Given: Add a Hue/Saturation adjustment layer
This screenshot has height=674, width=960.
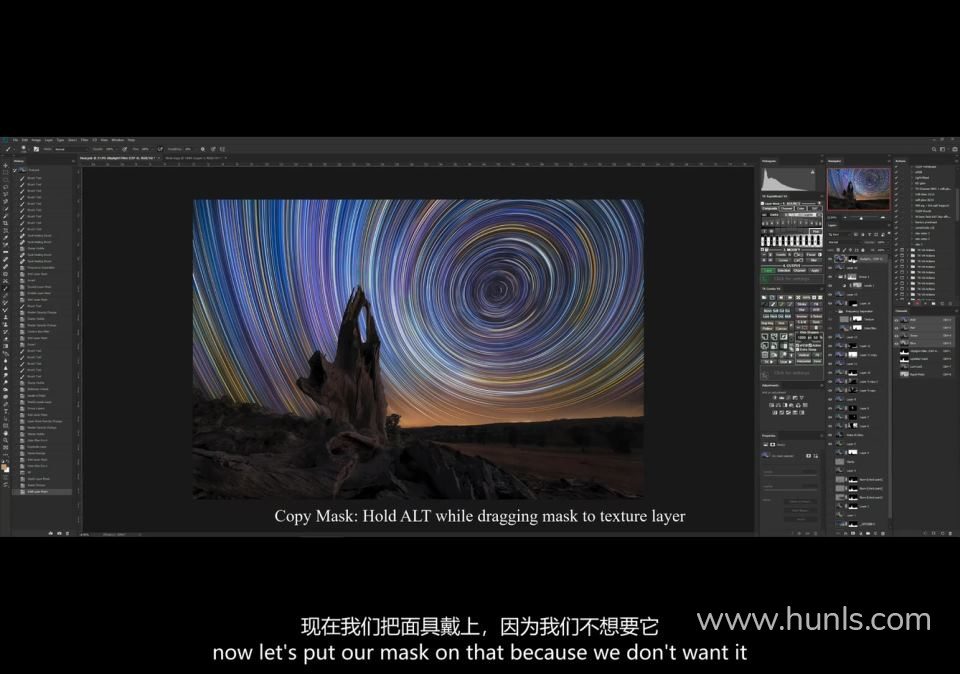Looking at the screenshot, I should point(771,405).
